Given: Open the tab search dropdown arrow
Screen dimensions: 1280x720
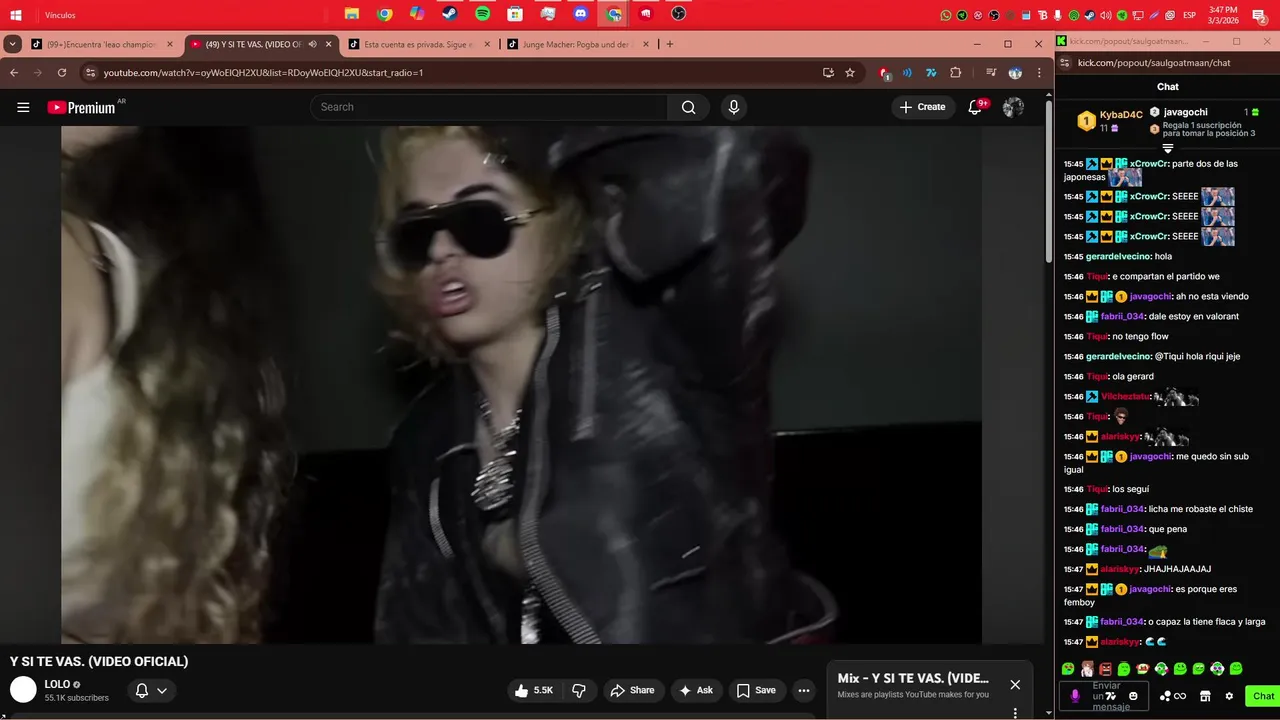Looking at the screenshot, I should 12,44.
